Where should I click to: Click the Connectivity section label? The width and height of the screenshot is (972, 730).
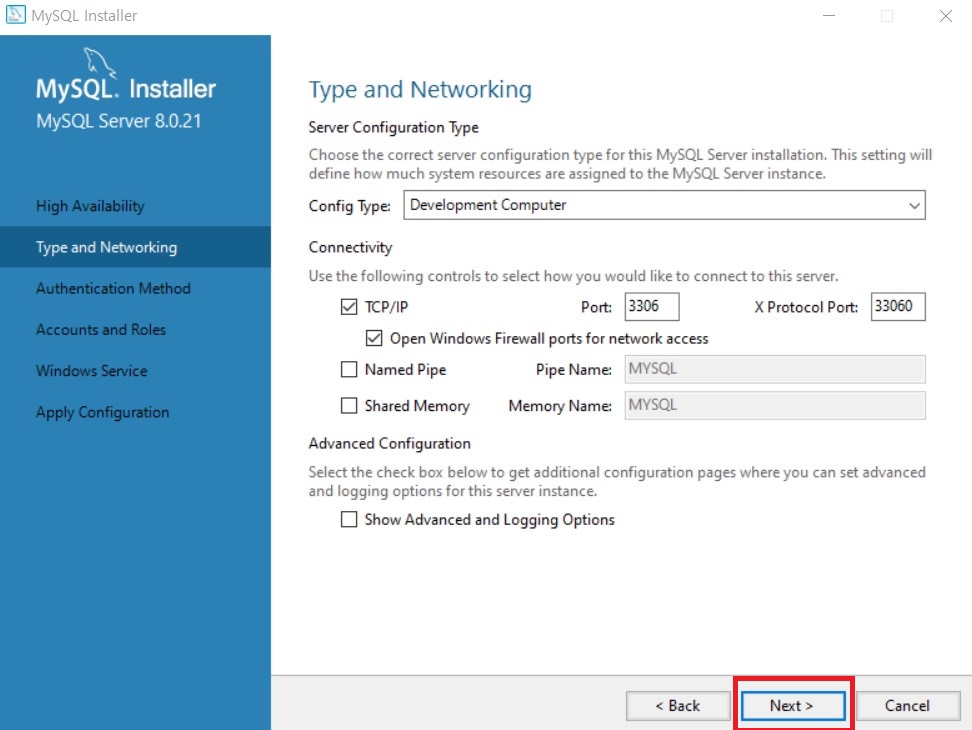(350, 247)
